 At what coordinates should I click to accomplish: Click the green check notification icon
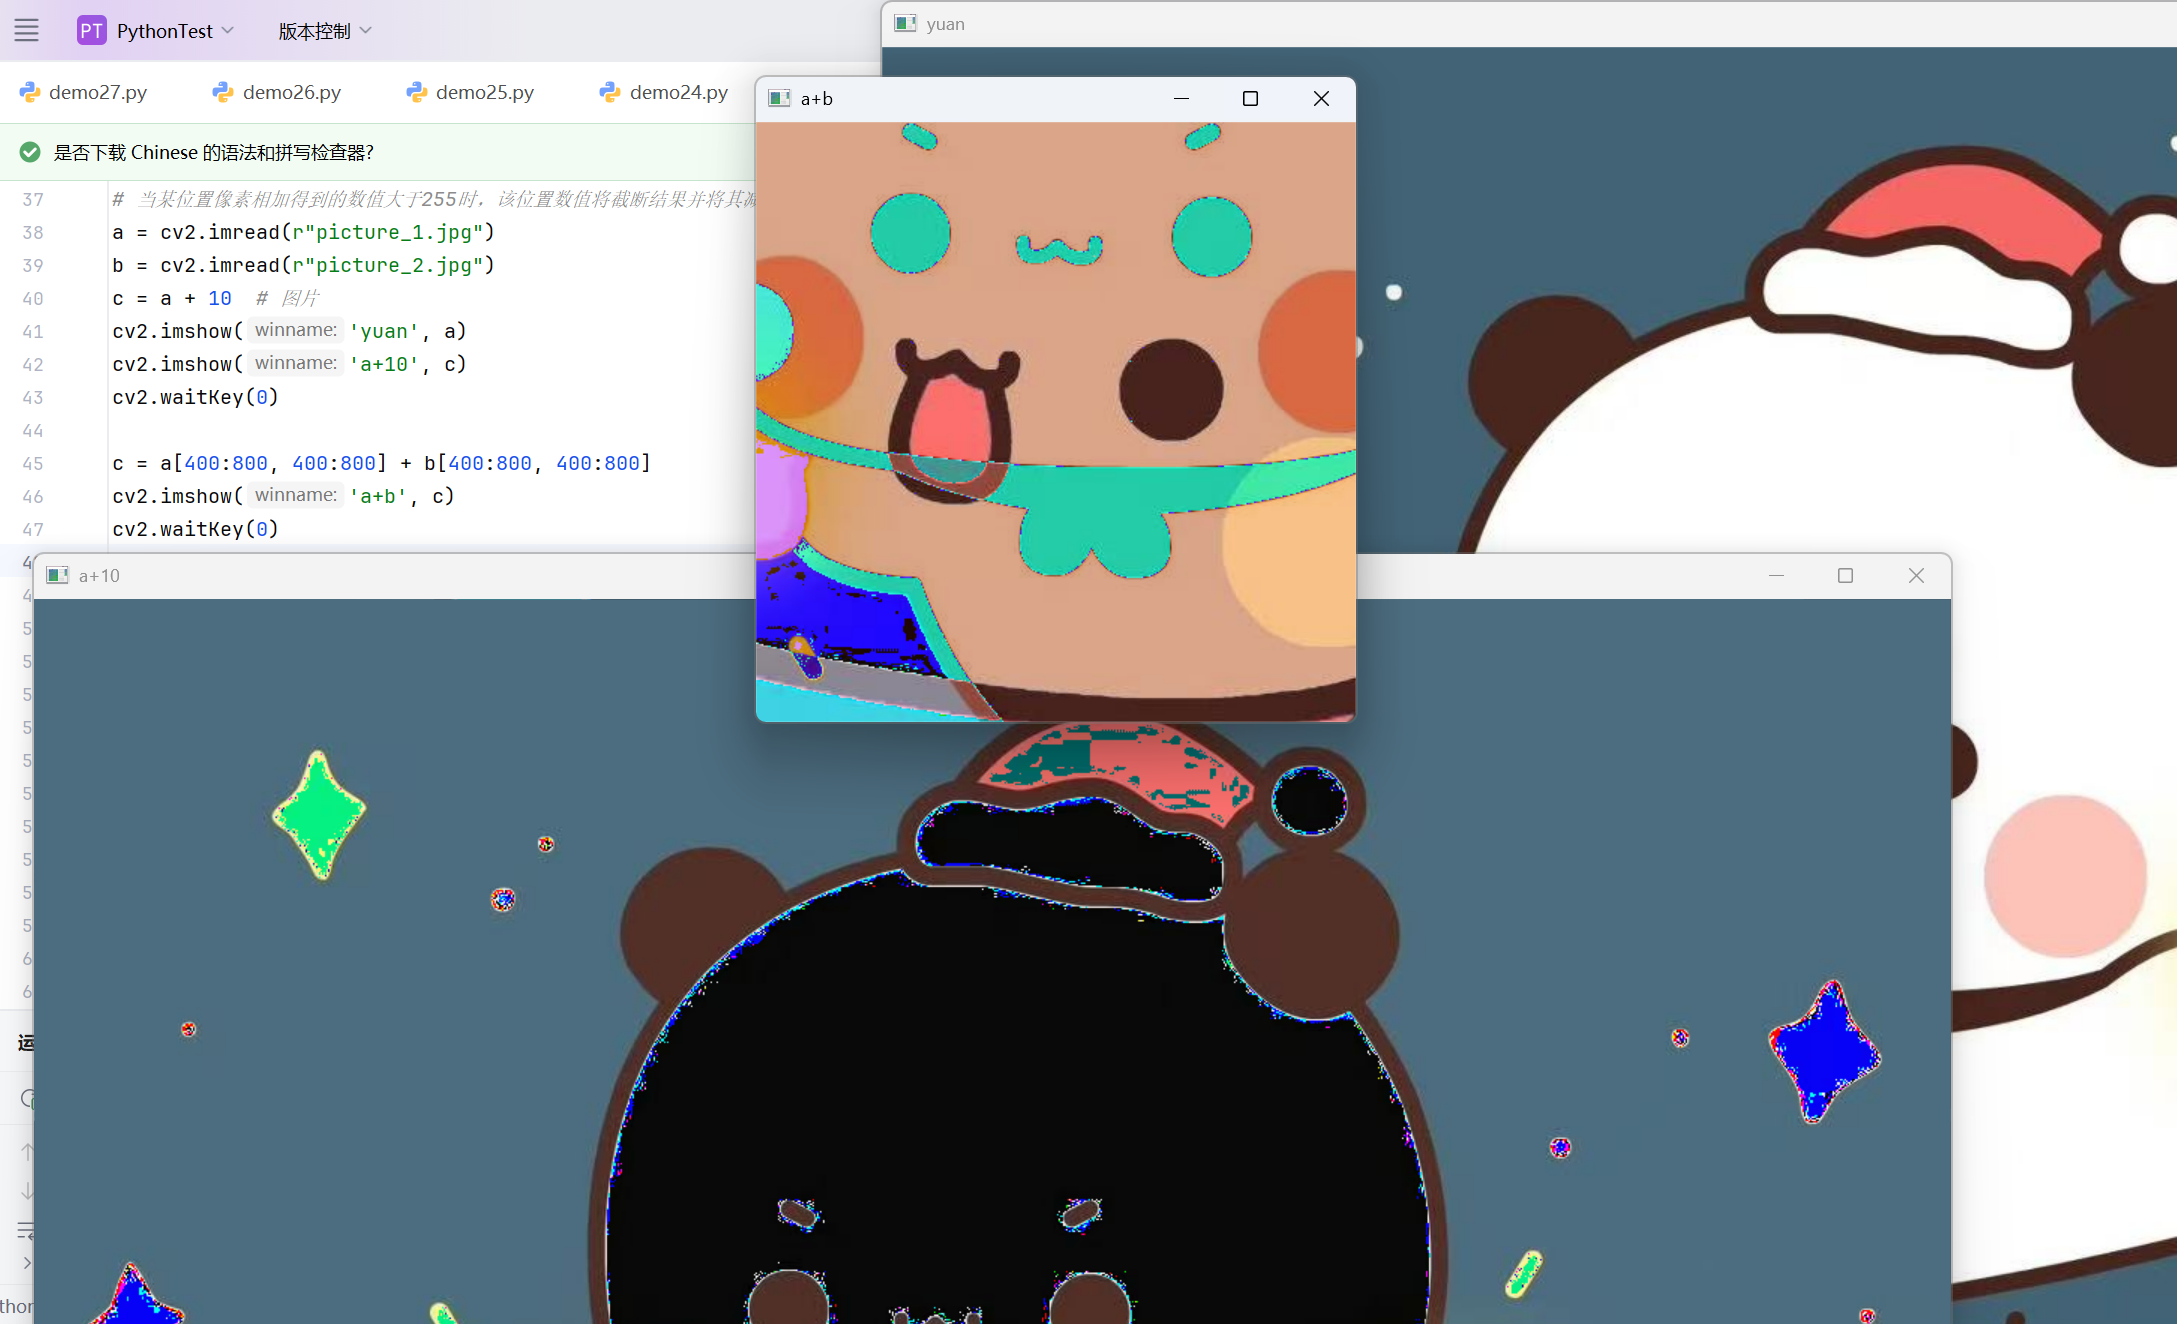30,152
